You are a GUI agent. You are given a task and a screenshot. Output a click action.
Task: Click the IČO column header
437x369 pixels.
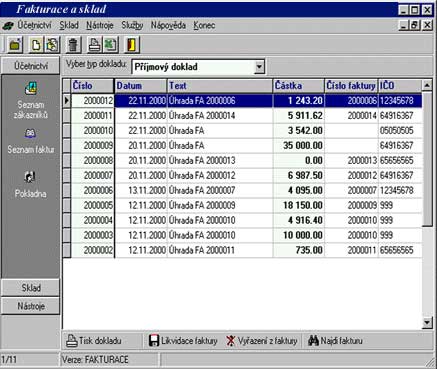click(400, 86)
